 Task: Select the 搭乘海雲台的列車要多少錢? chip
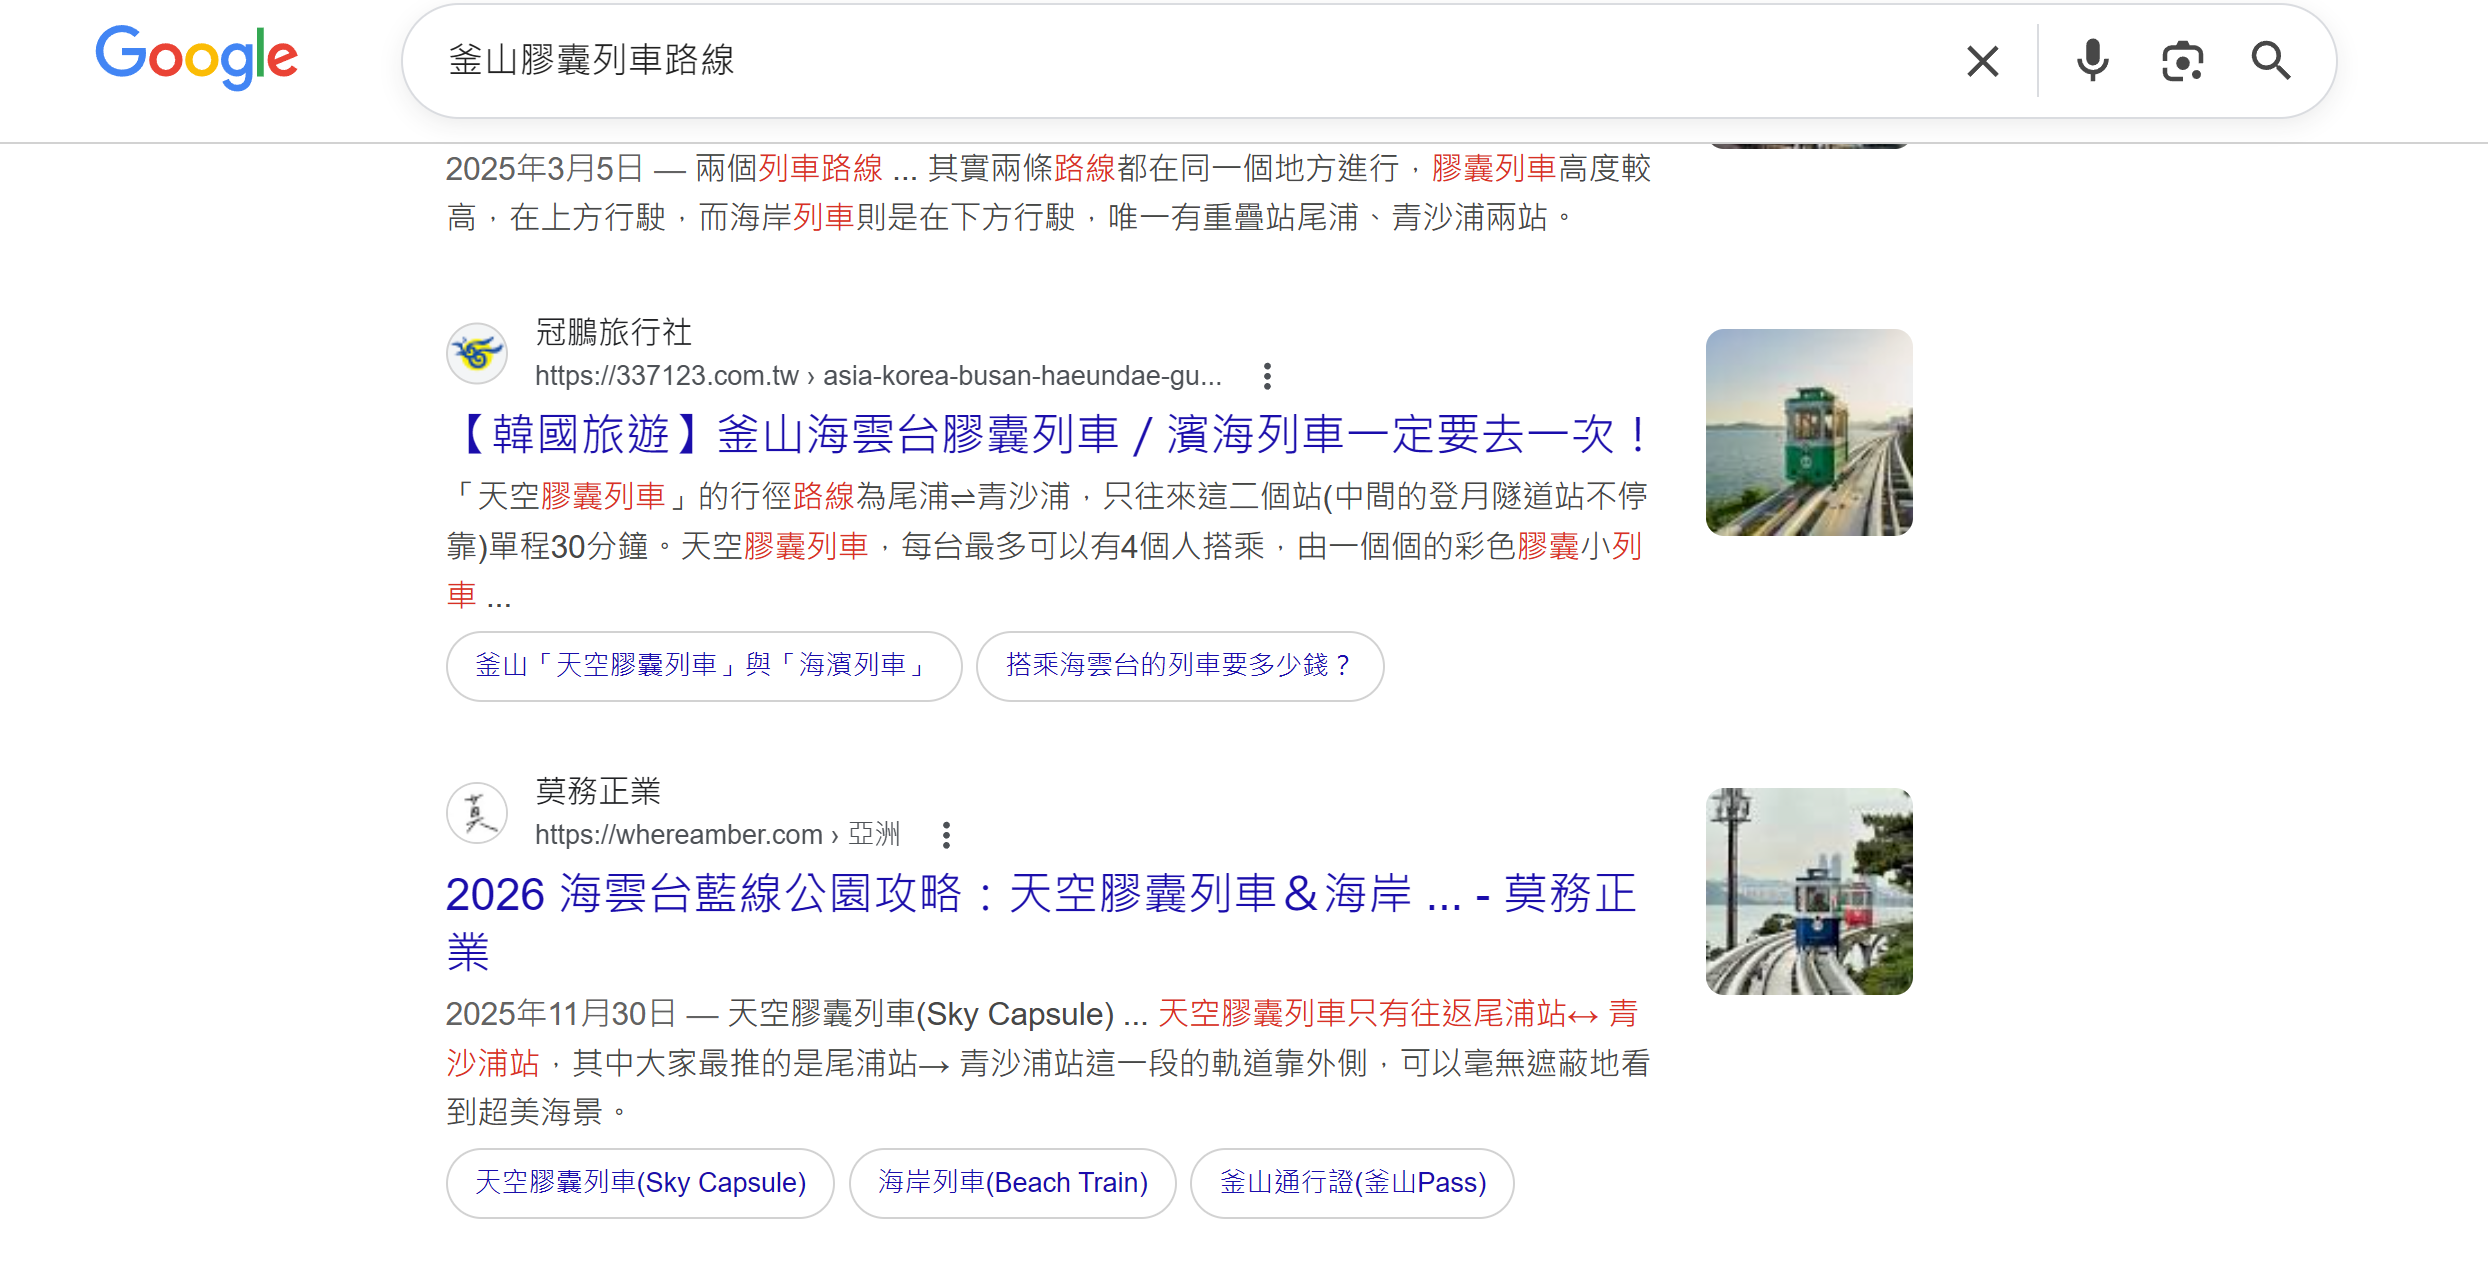(1179, 666)
